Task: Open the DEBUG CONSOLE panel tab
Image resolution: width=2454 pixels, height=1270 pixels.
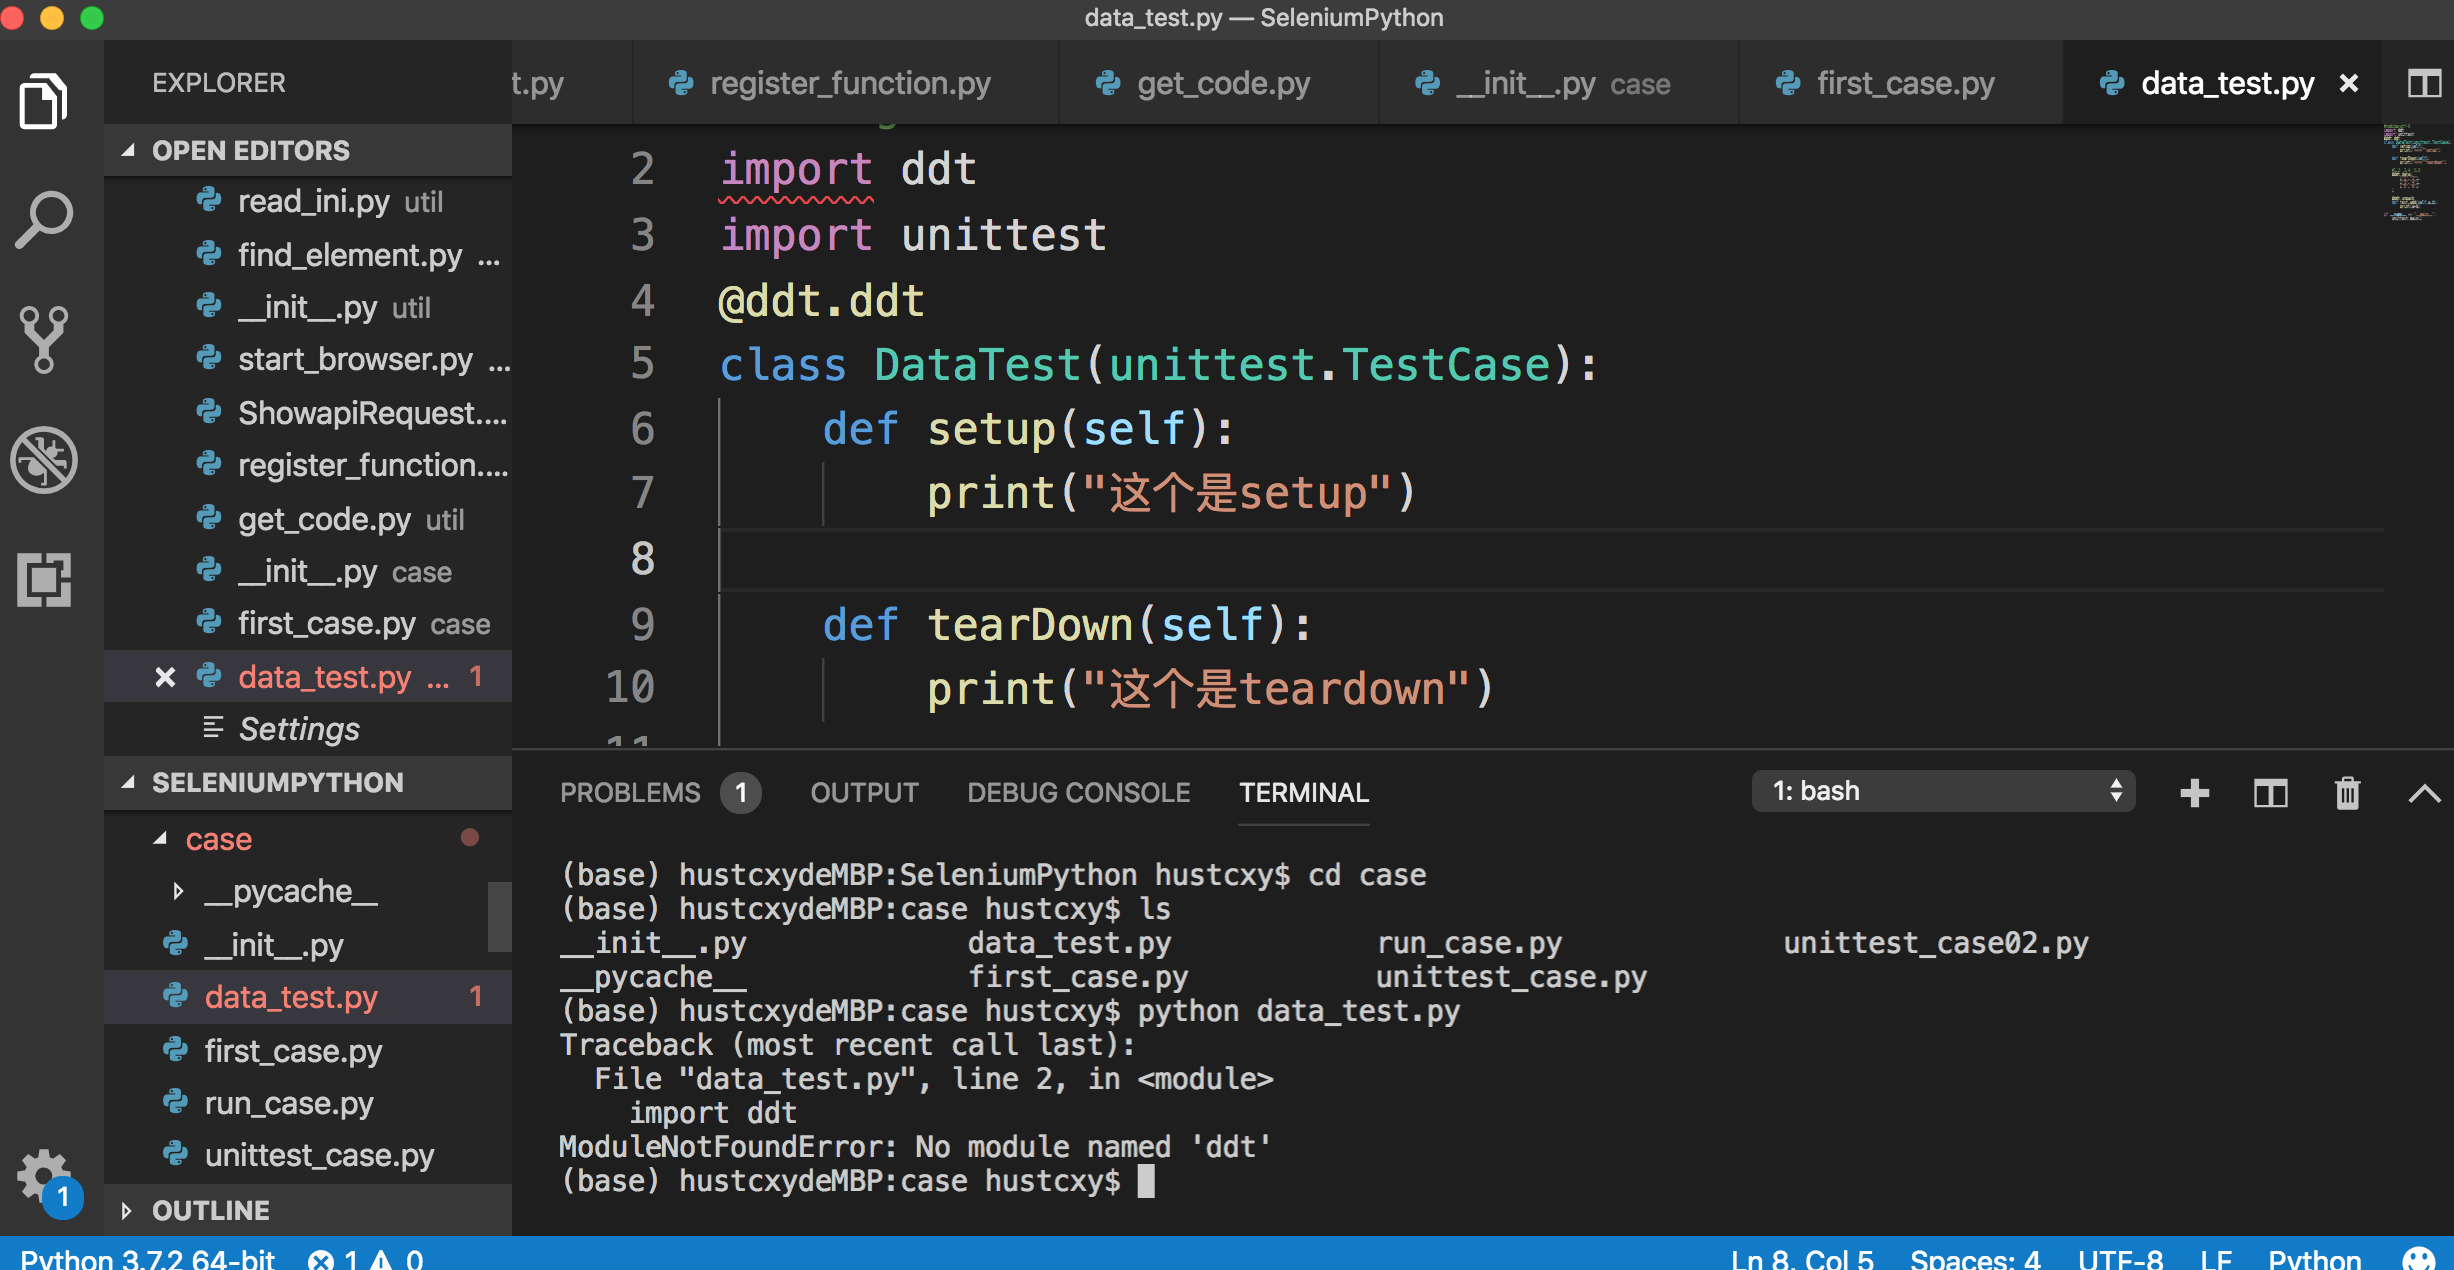Action: pos(1078,793)
